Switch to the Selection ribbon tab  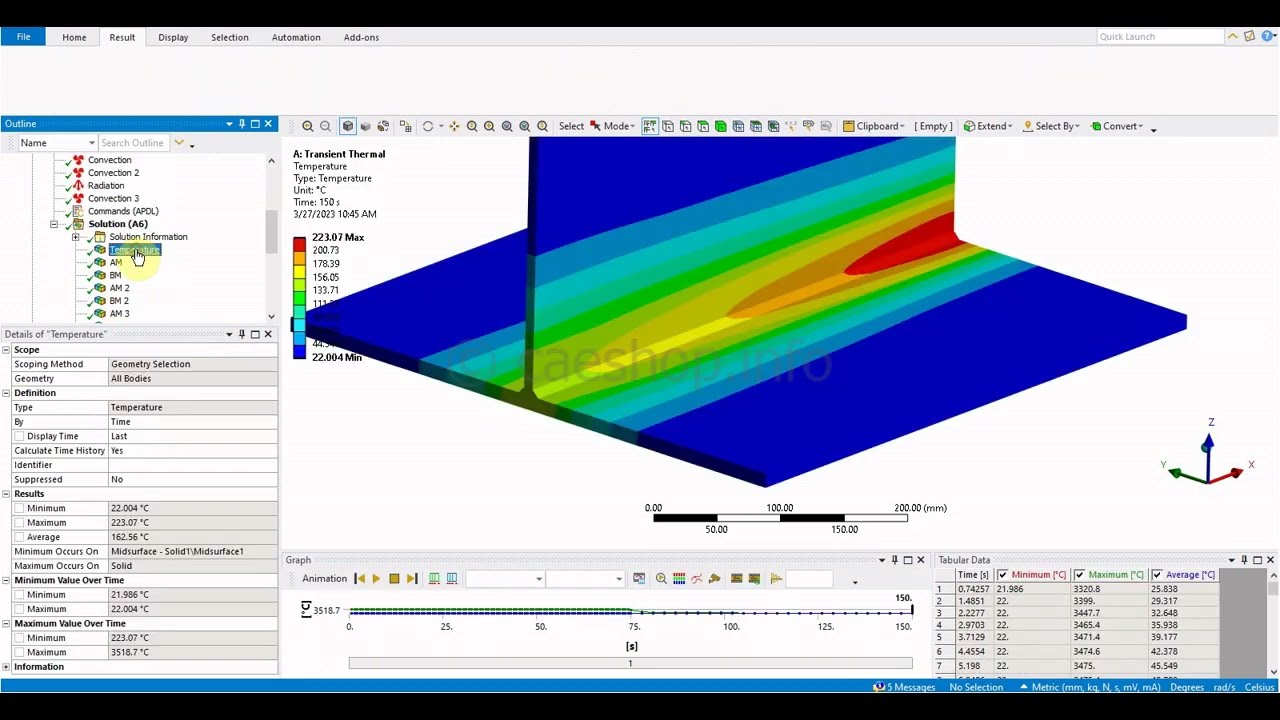(x=229, y=37)
